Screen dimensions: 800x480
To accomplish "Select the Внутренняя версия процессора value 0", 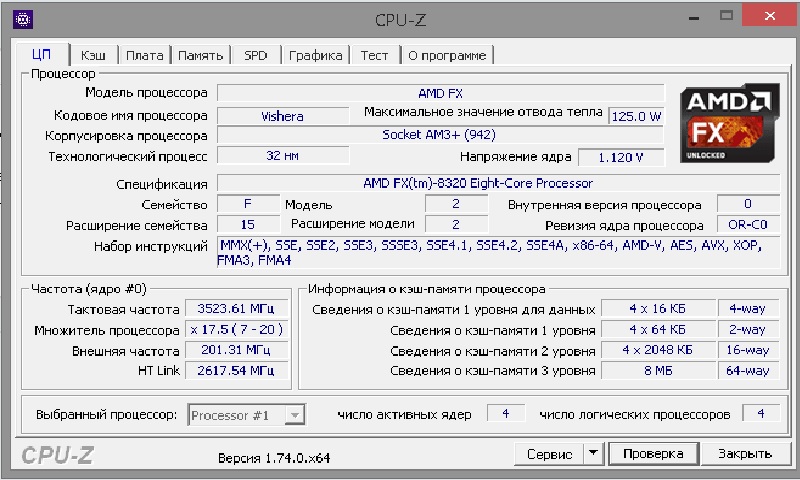I will click(x=748, y=204).
